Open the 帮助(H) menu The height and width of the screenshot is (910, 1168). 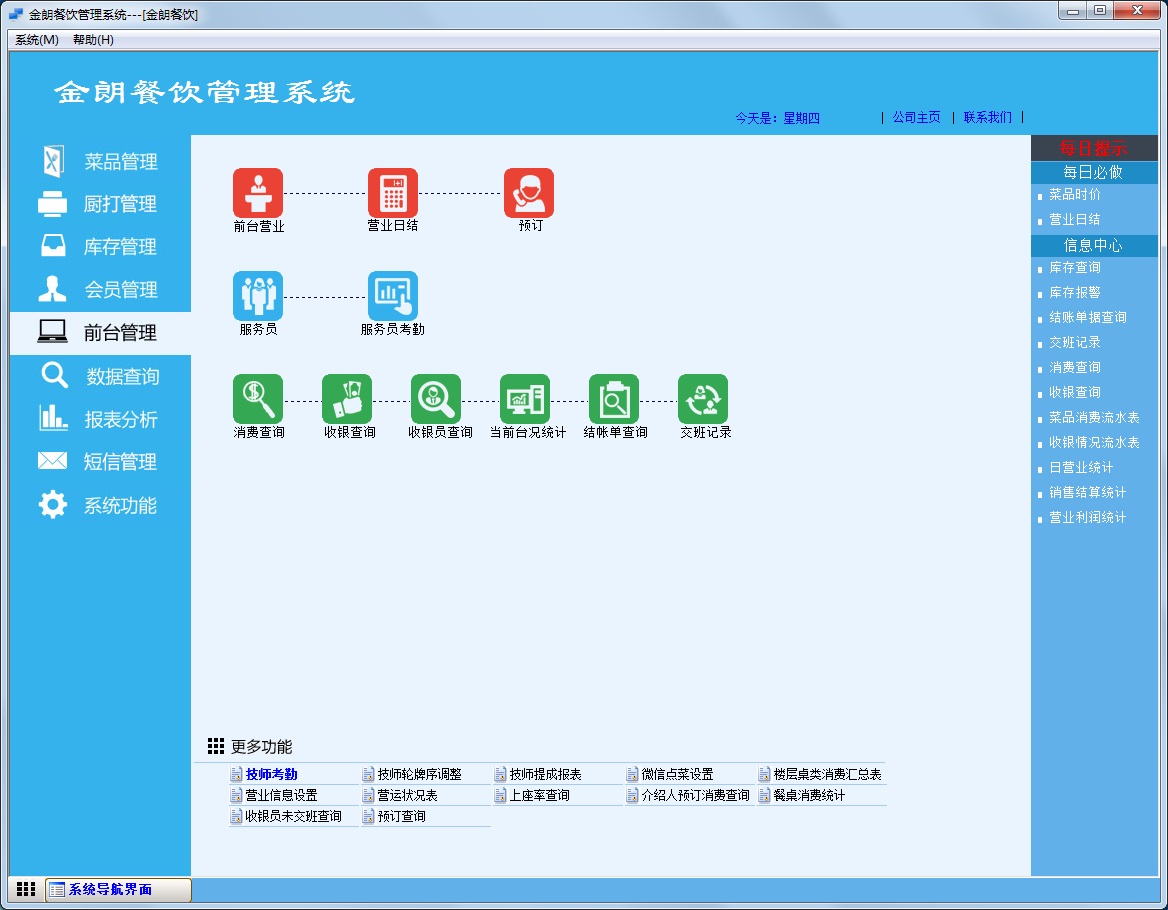pos(93,39)
